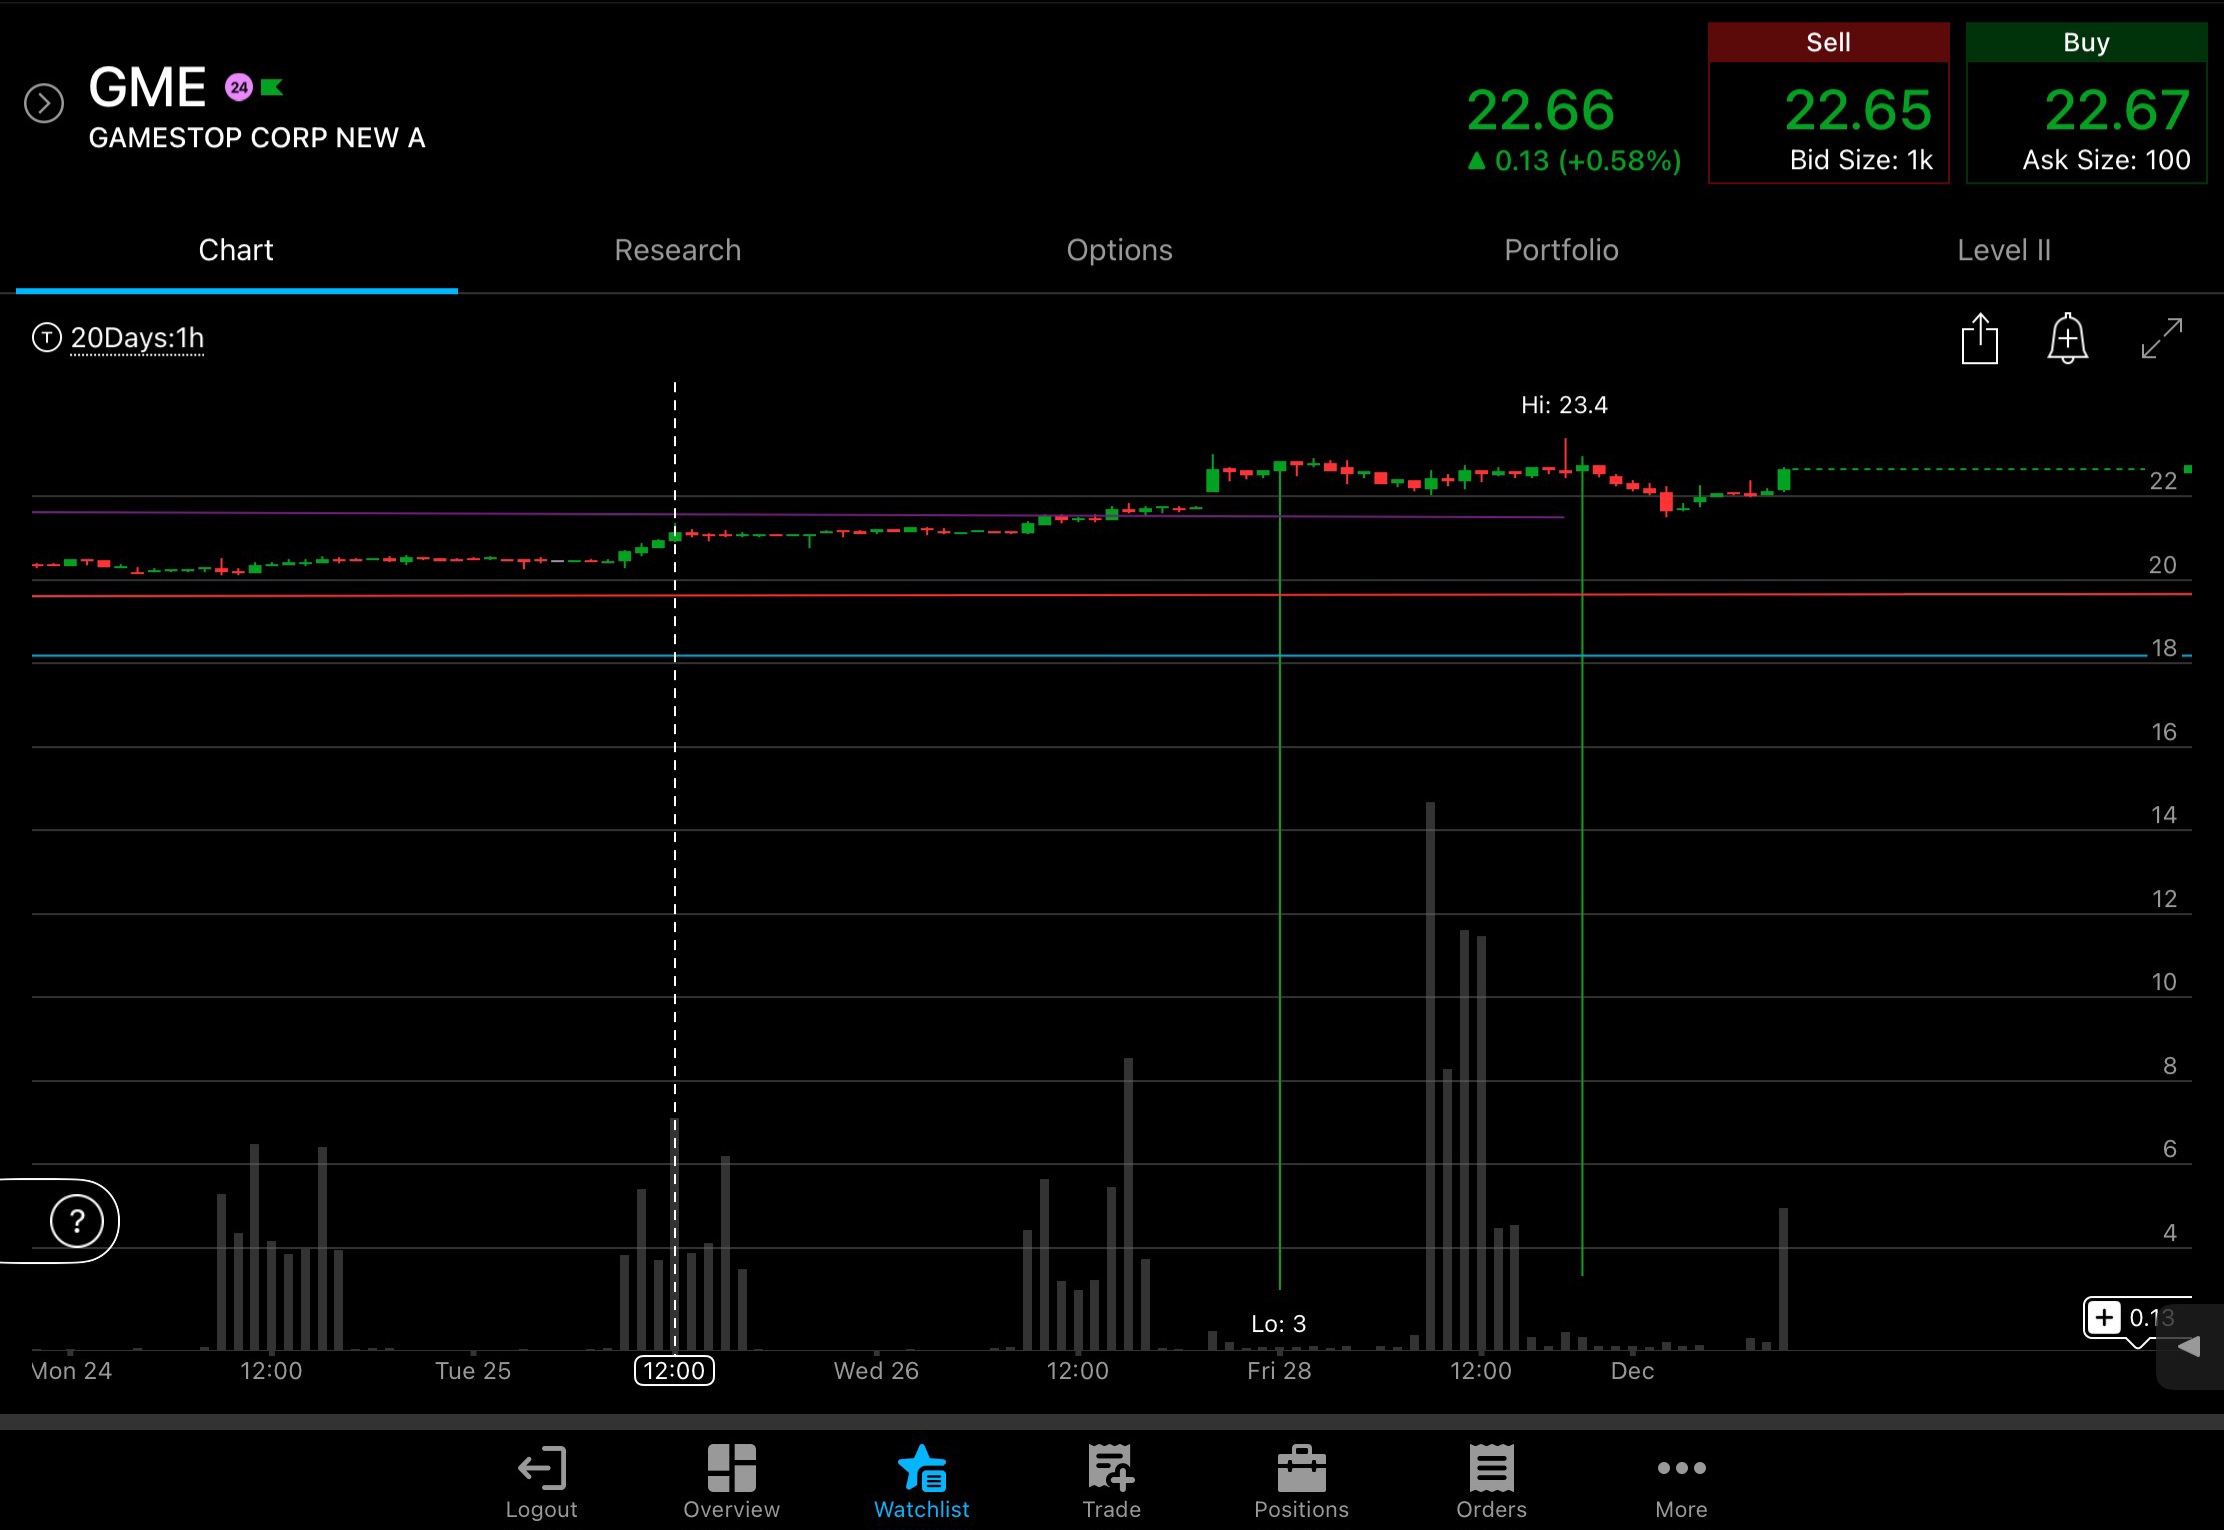The height and width of the screenshot is (1530, 2224).
Task: Toggle the green flag beside GME
Action: 272,88
